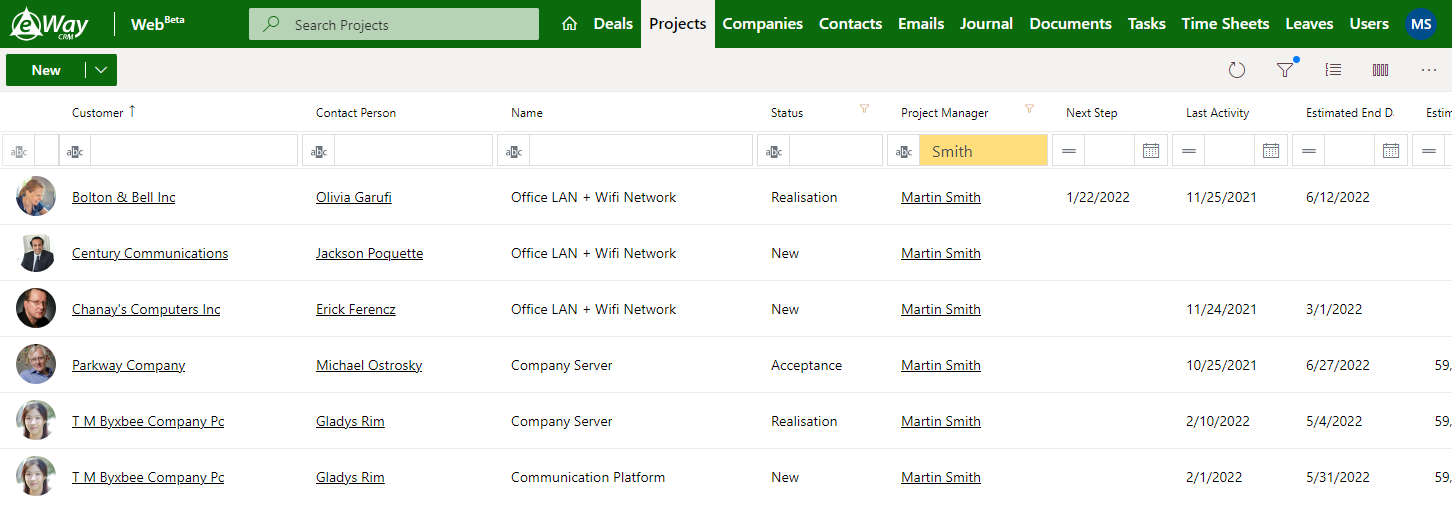Open Bolton & Bell Inc contact photo
Image resolution: width=1452 pixels, height=522 pixels.
tap(36, 196)
